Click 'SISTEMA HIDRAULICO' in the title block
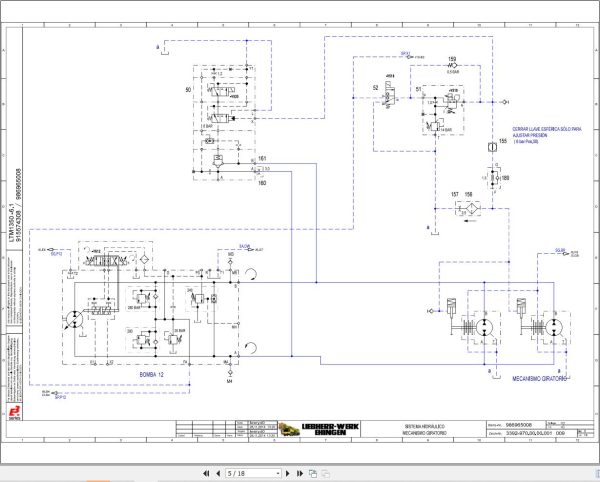 click(x=425, y=426)
